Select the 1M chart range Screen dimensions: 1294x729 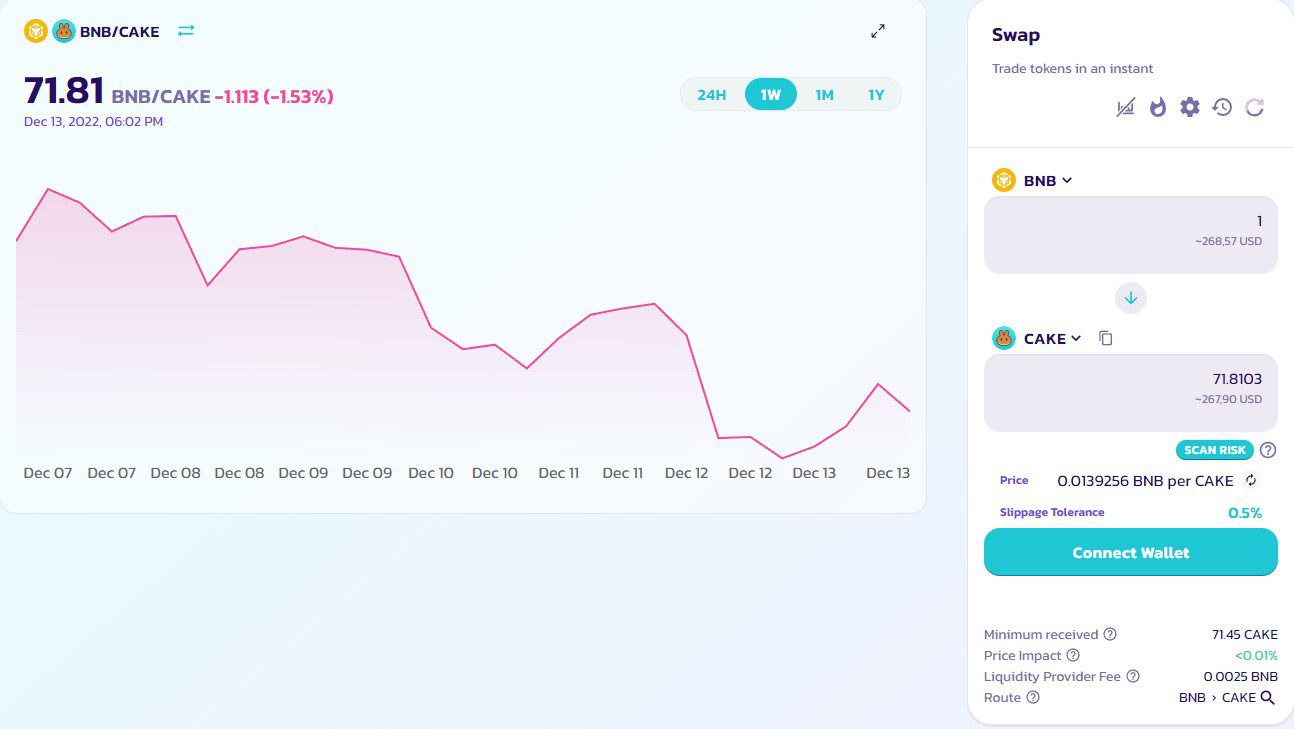[824, 95]
